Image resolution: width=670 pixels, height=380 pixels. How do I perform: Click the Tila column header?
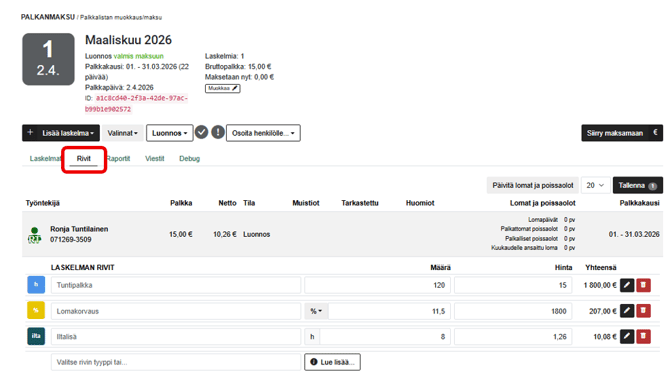(x=249, y=203)
